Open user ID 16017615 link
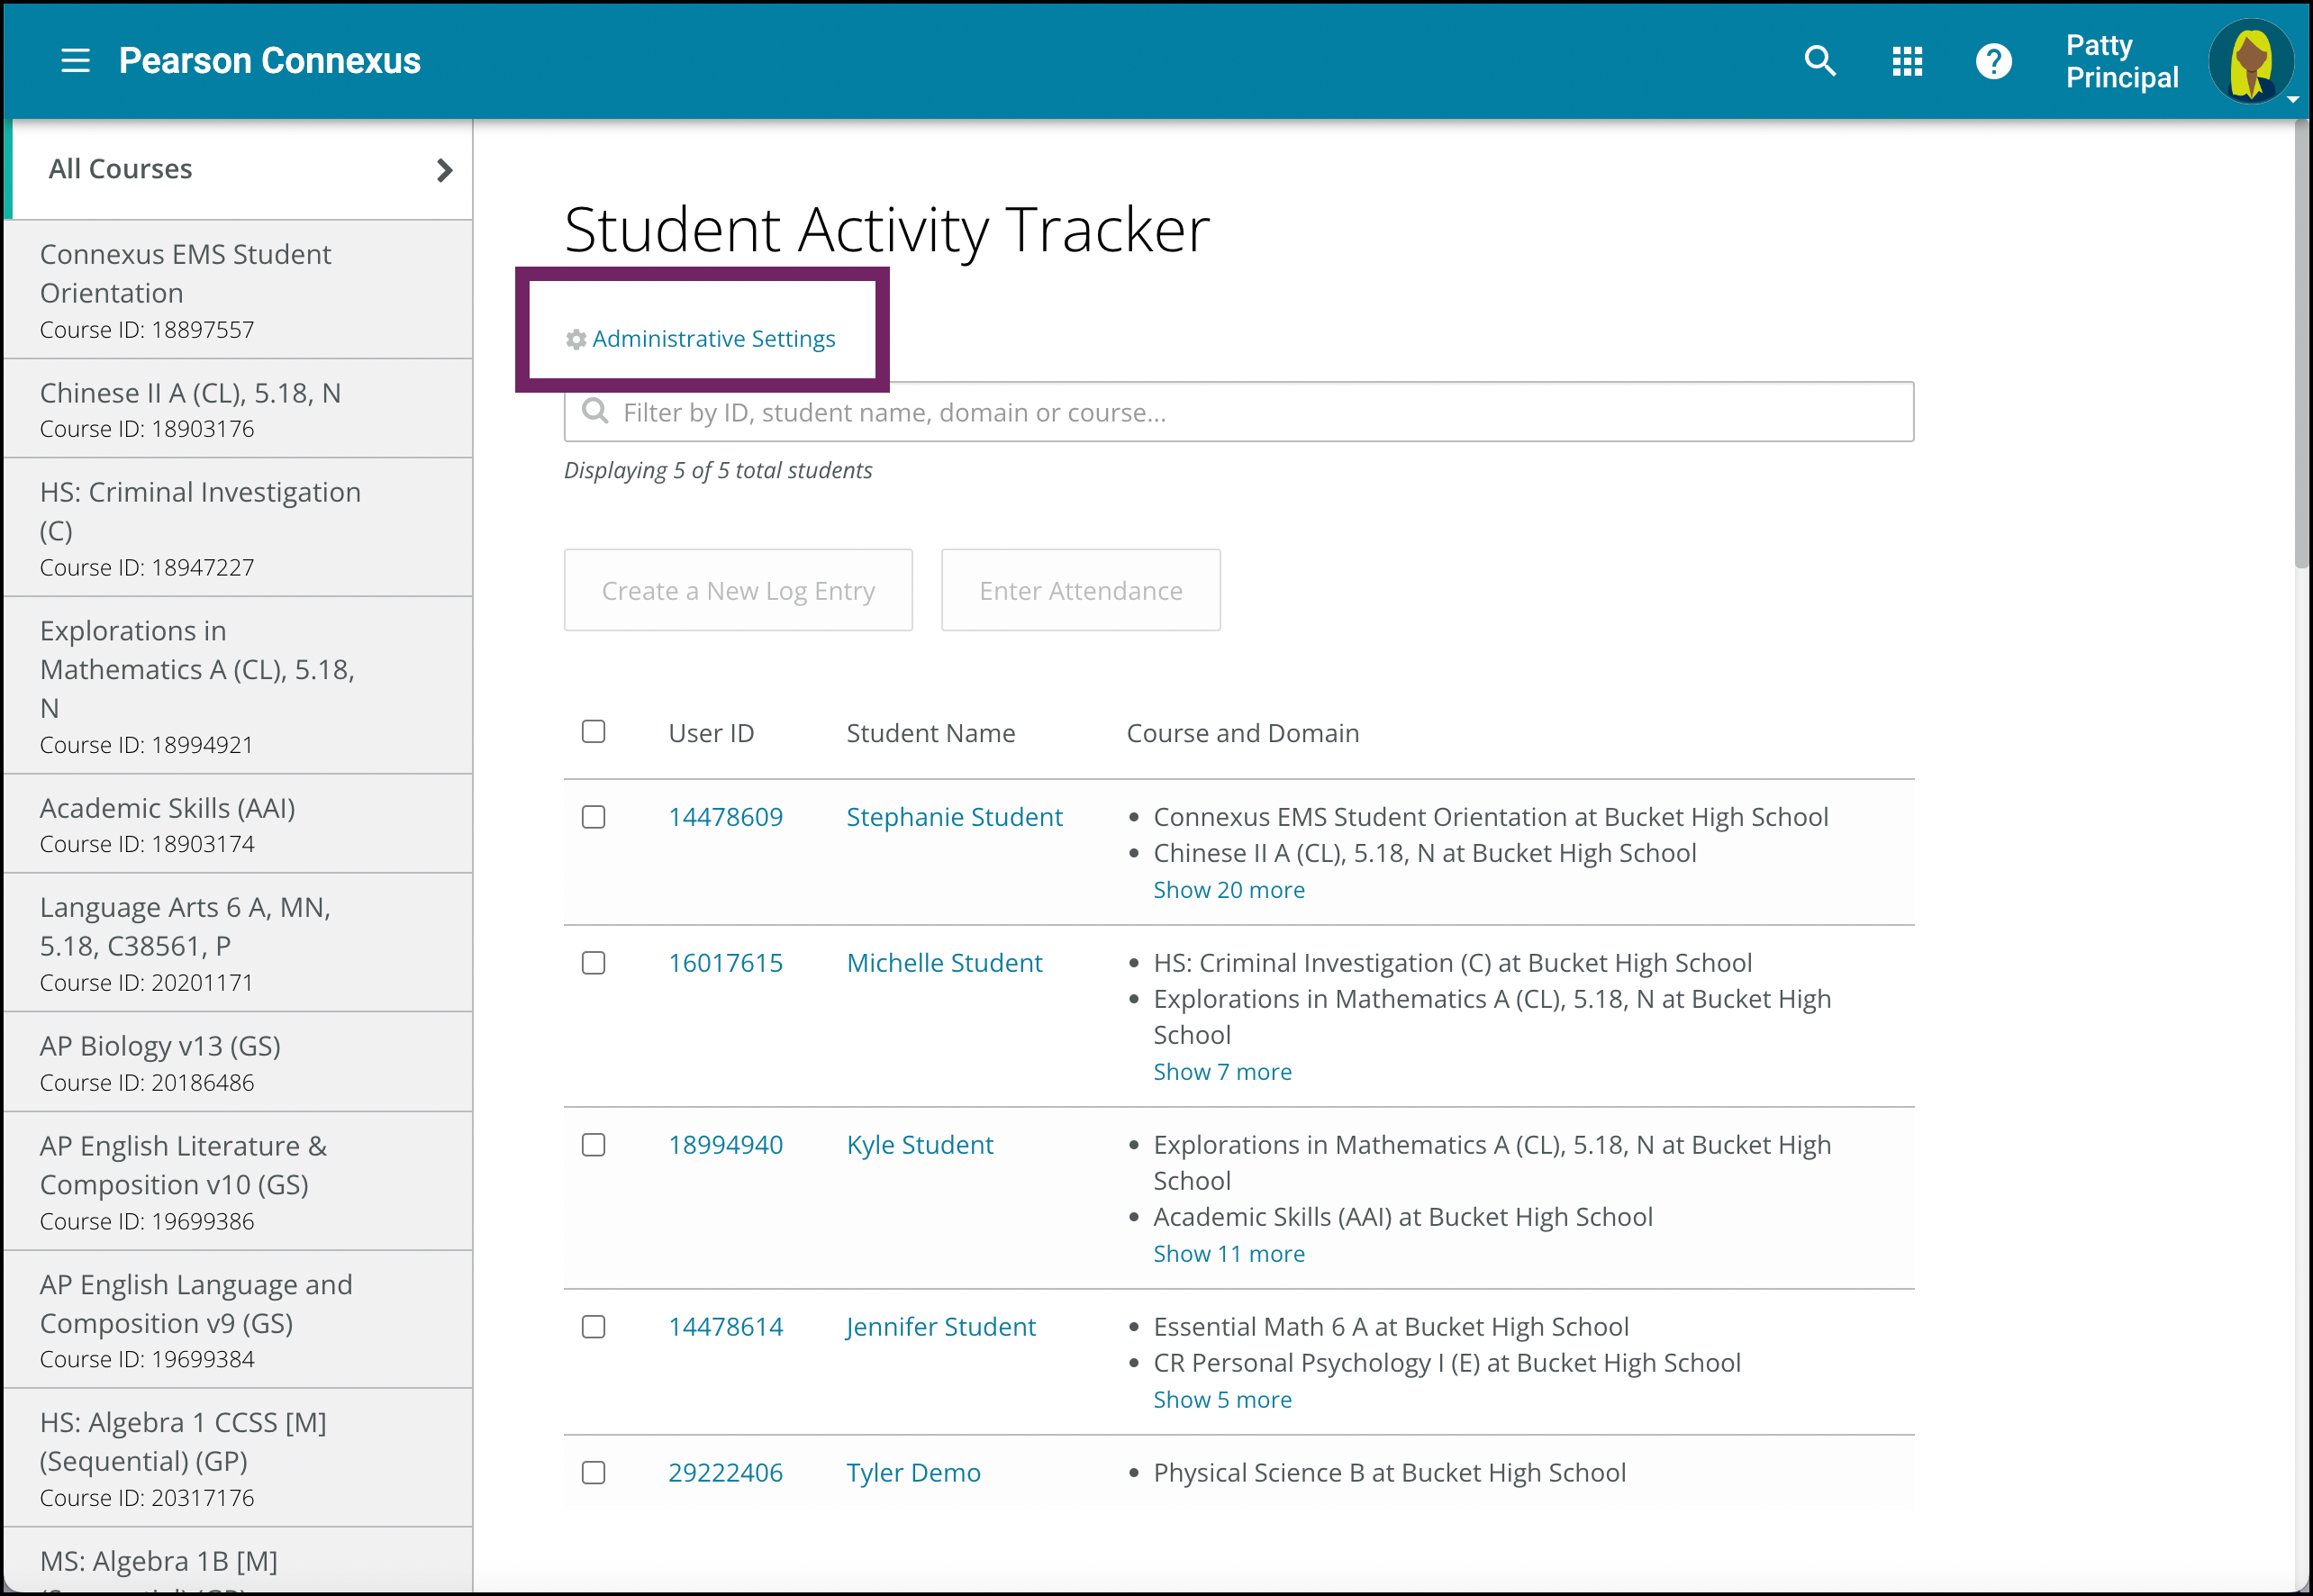 725,963
